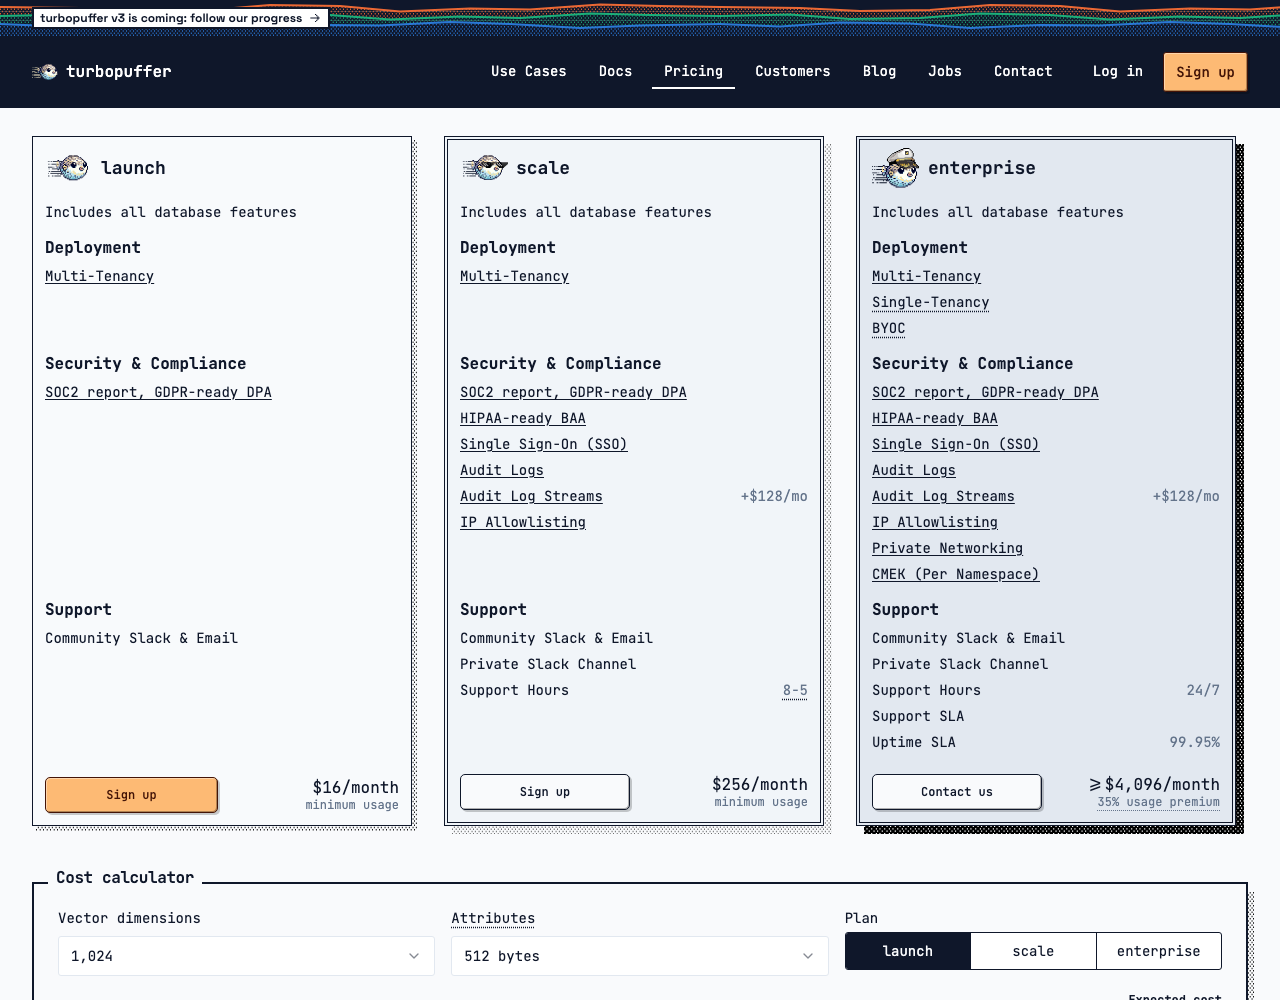Open the Blog nav item
Screen dimensions: 1280x1000
coord(880,71)
